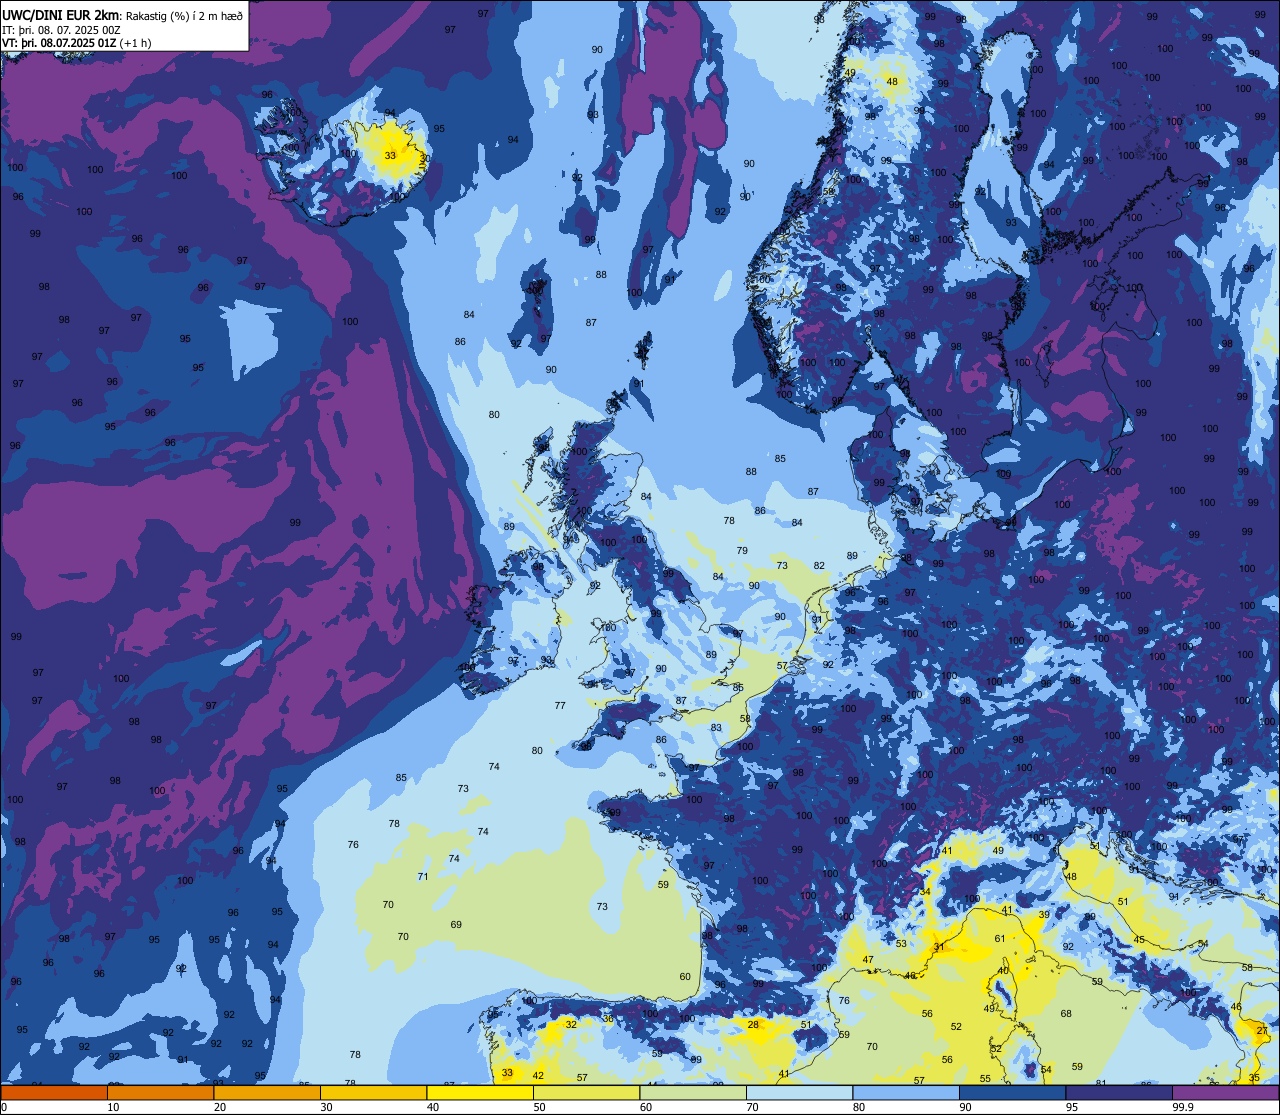Click the 80–90 light blue legend swatch
1280x1115 pixels.
click(x=906, y=1093)
